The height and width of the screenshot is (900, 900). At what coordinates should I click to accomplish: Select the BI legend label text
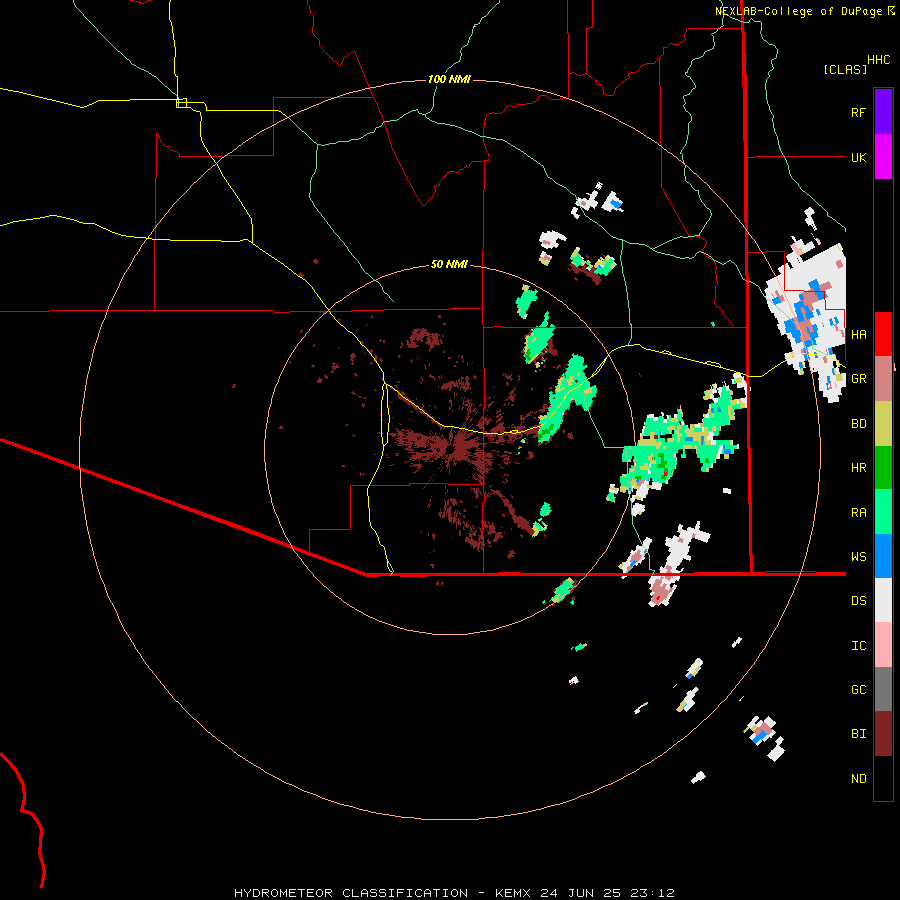[x=858, y=734]
